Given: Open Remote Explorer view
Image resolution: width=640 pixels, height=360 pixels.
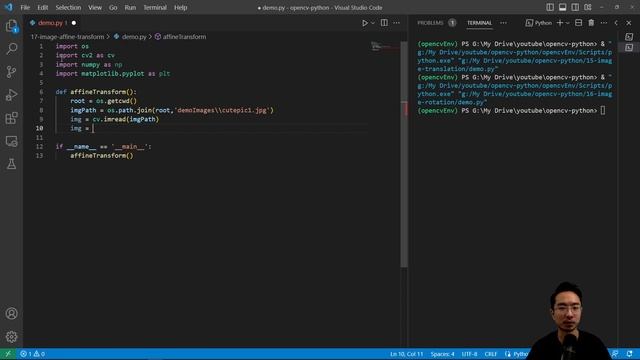Looking at the screenshot, I should pos(11,141).
